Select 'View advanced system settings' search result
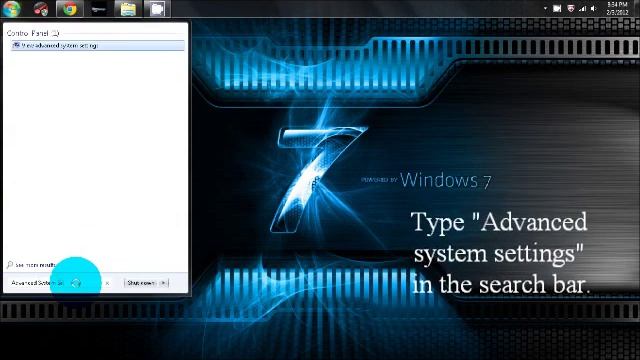This screenshot has width=640, height=360. pos(98,46)
